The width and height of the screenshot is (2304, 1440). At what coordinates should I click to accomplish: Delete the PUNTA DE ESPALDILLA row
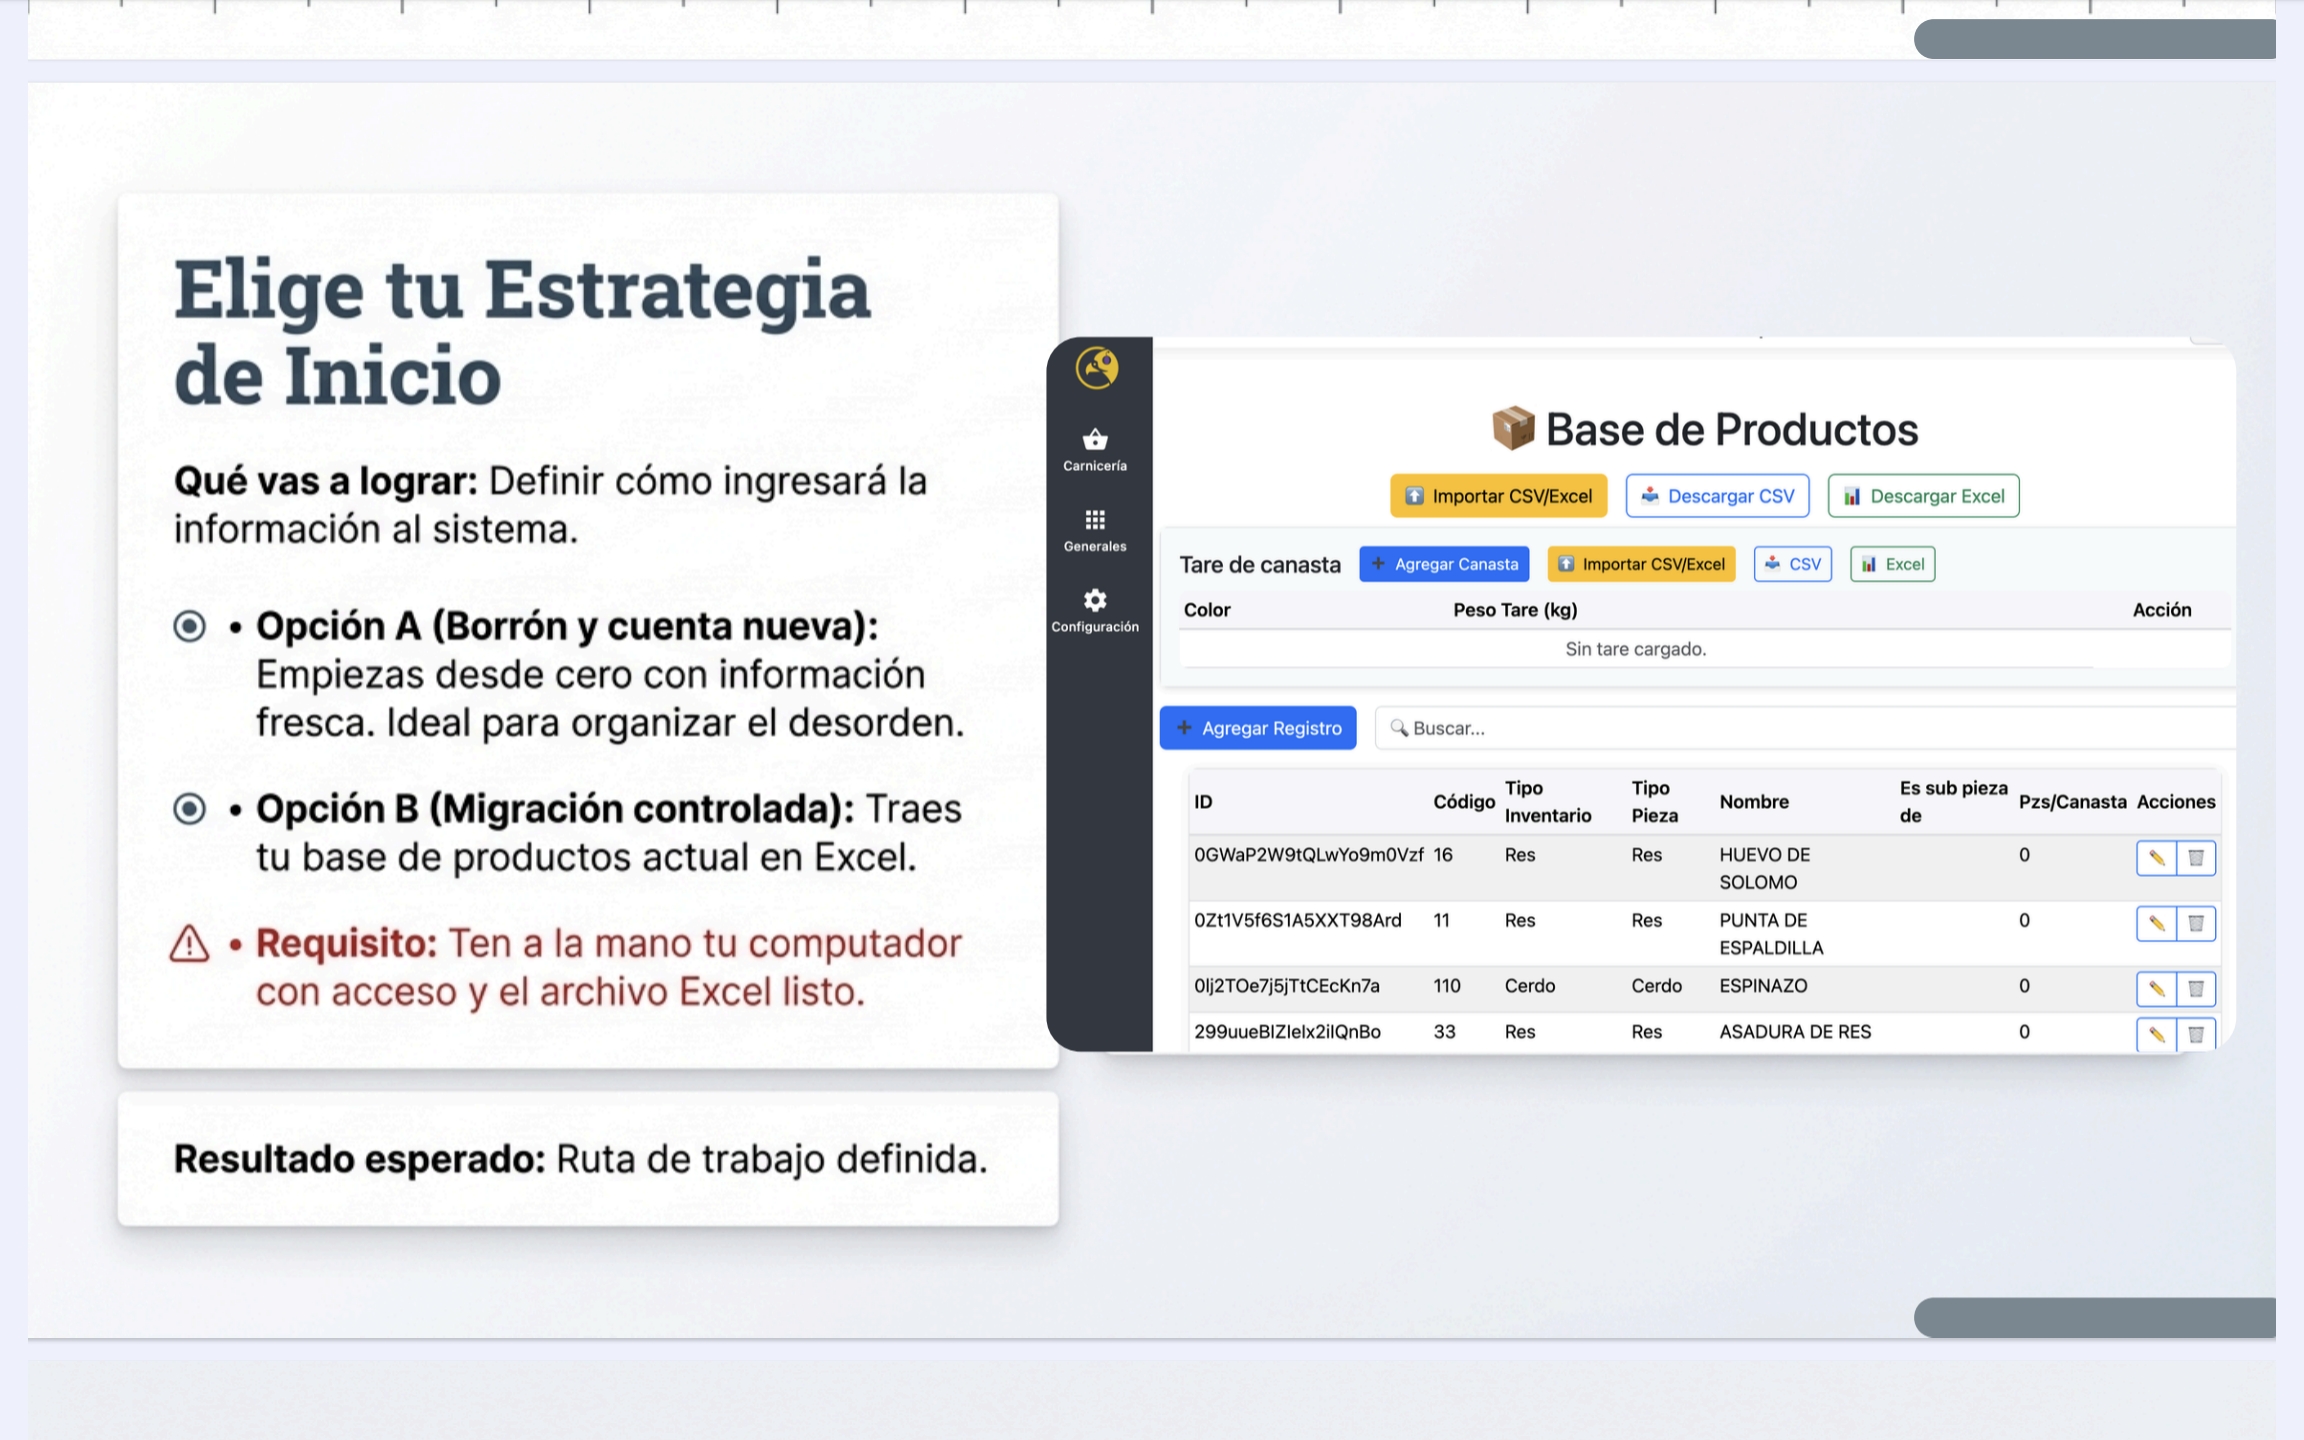point(2196,923)
